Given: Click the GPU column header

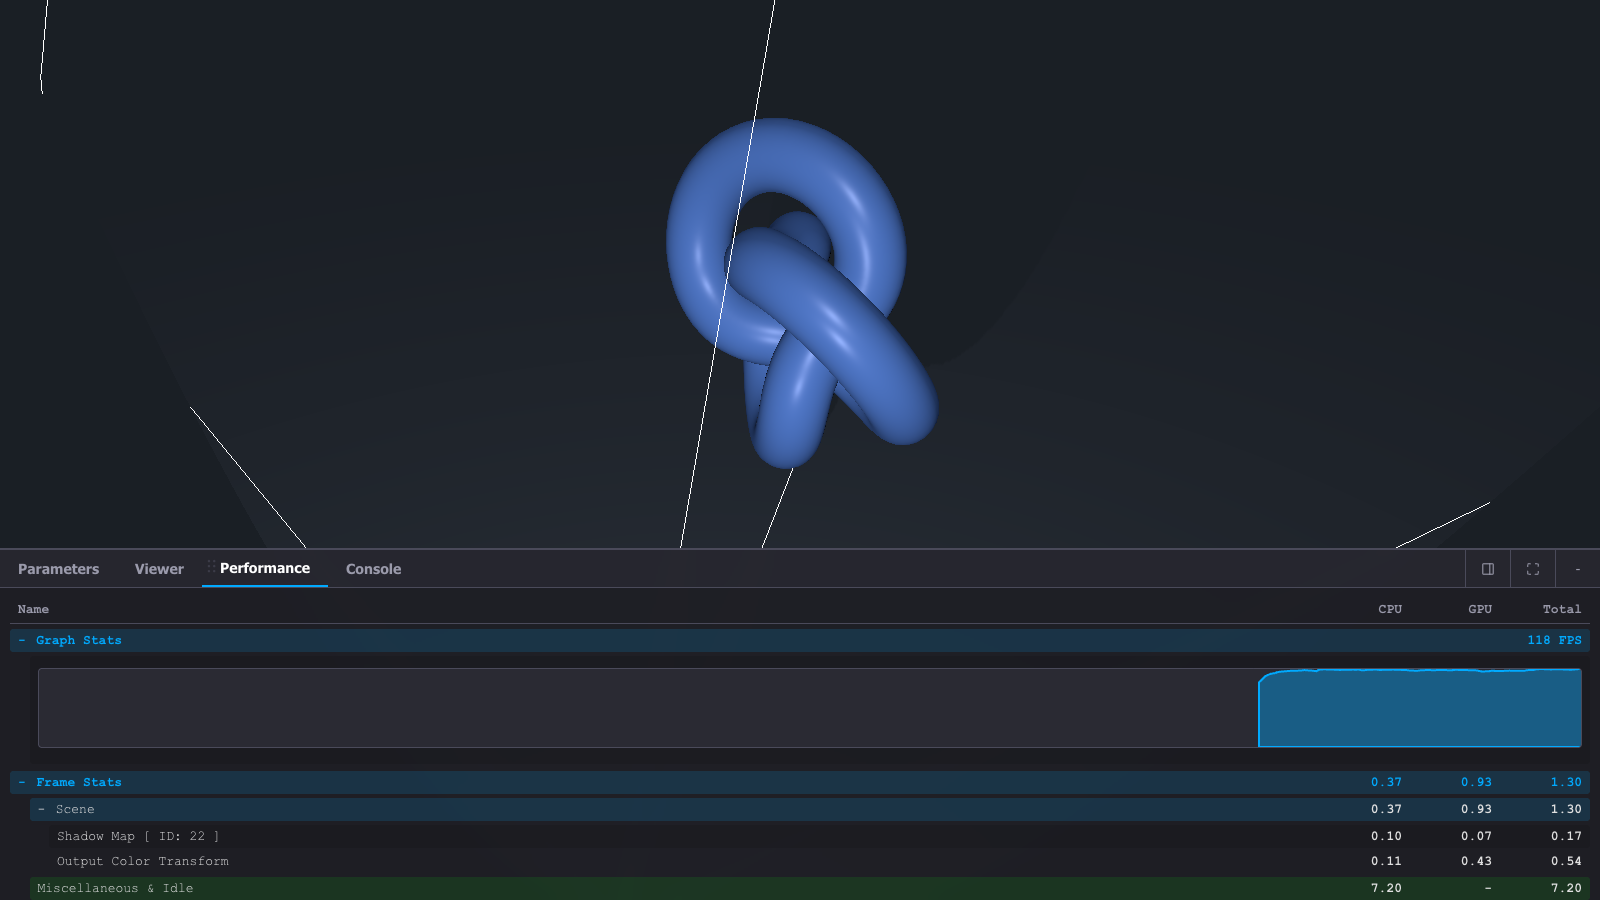Looking at the screenshot, I should [x=1479, y=609].
